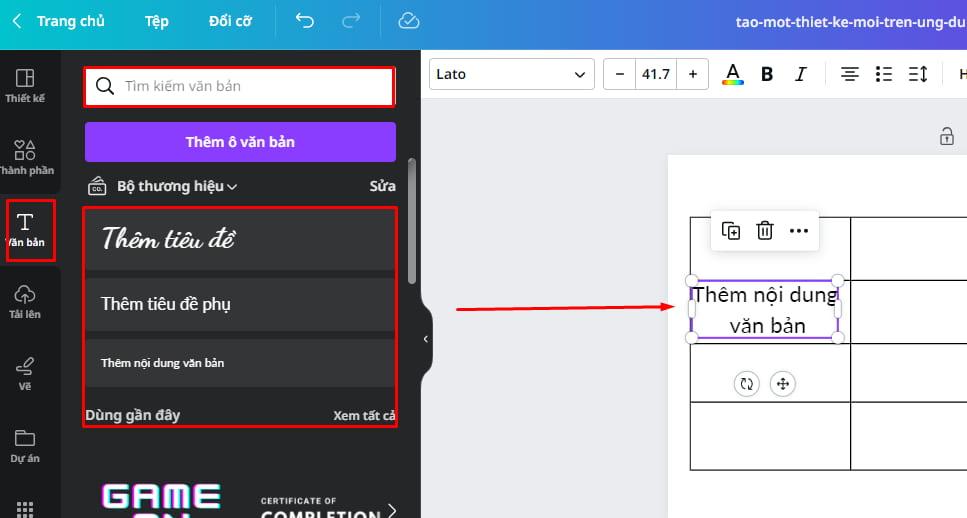Add a heading with Thêm tiêu đề
This screenshot has width=967, height=518.
click(240, 239)
